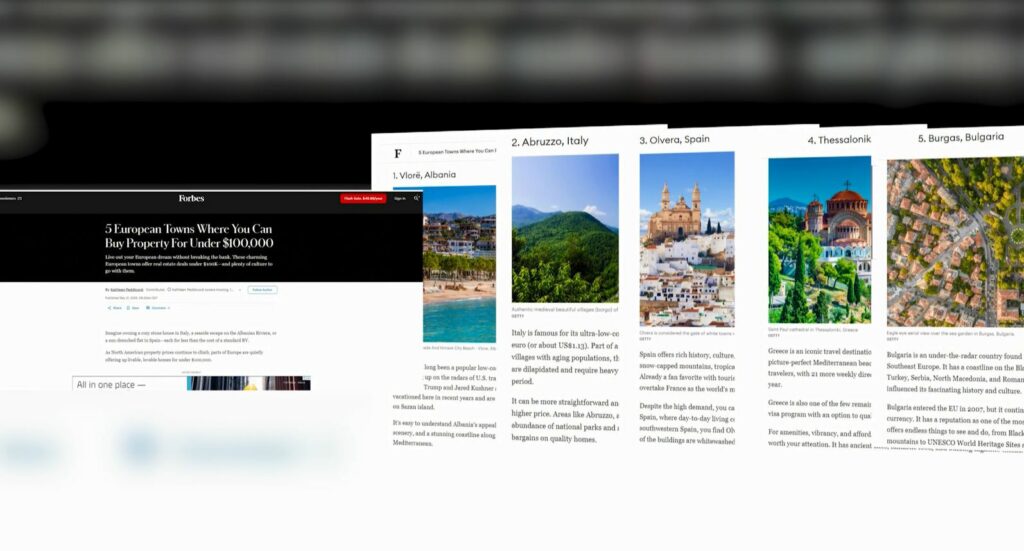Select the Abruzzo green hills photo
Screen dimensions: 1024x551
(x=565, y=228)
